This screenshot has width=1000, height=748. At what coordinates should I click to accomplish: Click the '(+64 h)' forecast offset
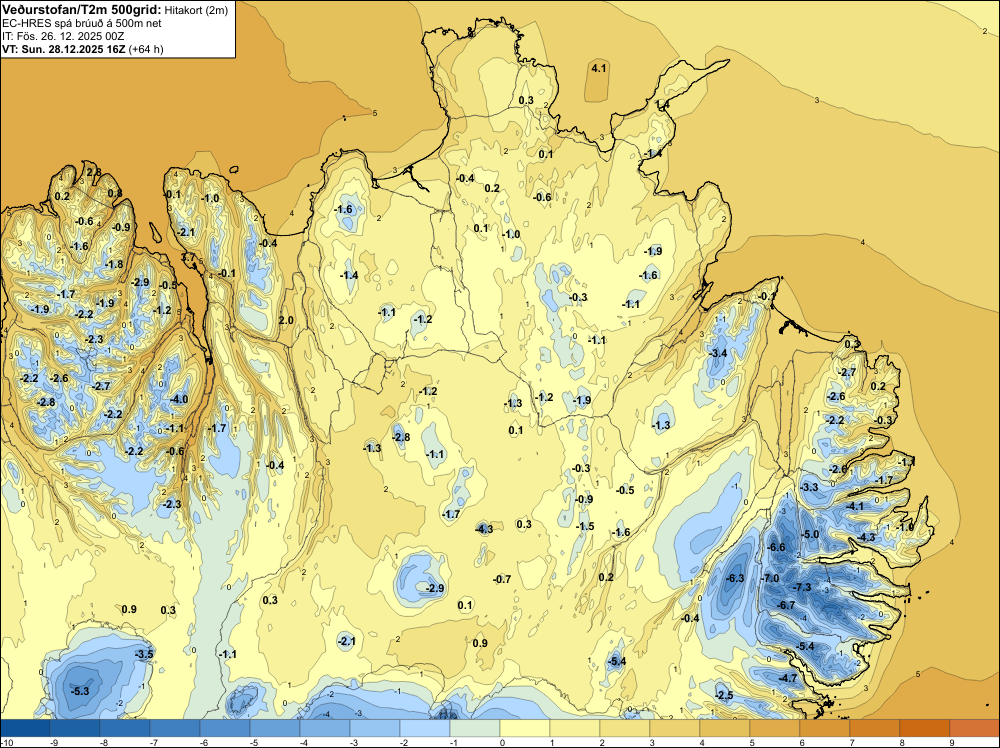click(x=146, y=49)
